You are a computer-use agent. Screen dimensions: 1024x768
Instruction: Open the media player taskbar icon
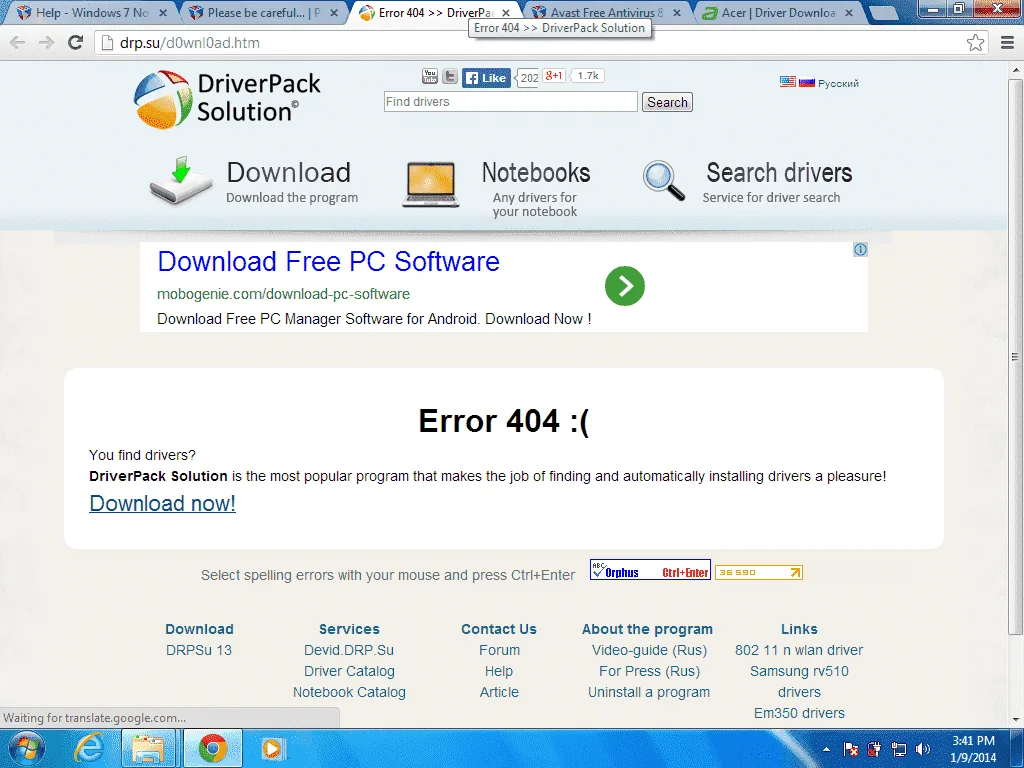point(272,748)
